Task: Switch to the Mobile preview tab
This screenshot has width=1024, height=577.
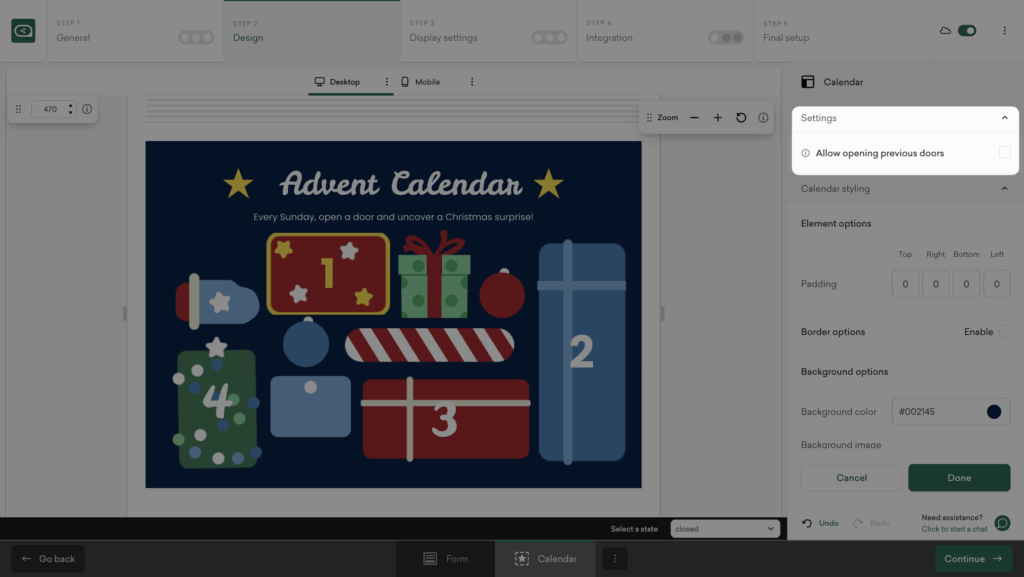Action: coord(420,82)
